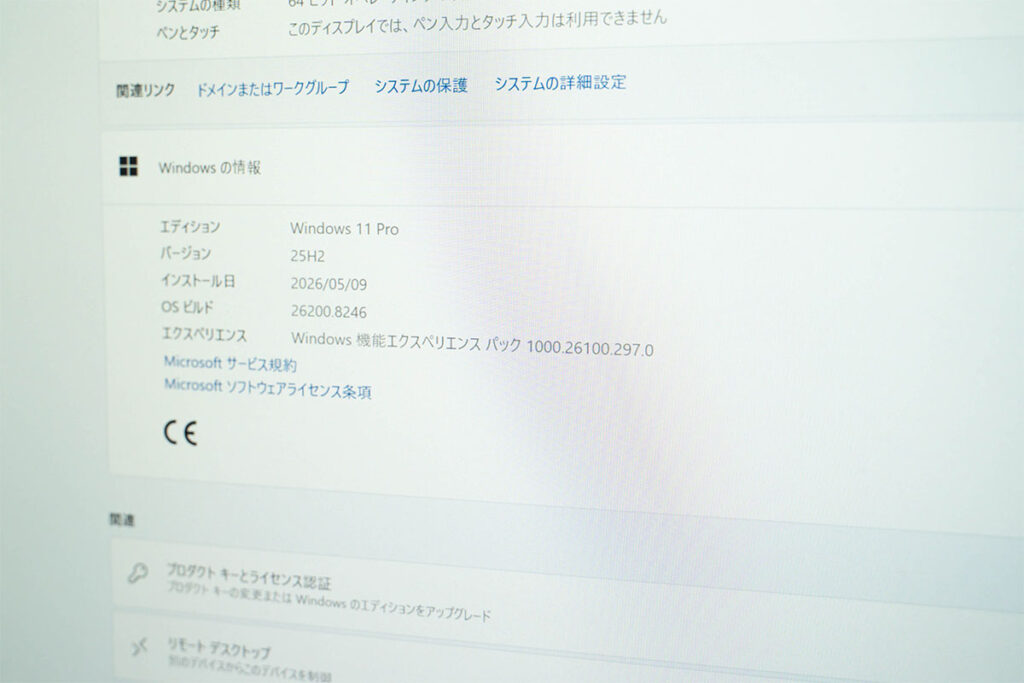Select the OS build value 26200.8246
1024x683 pixels.
coord(329,311)
